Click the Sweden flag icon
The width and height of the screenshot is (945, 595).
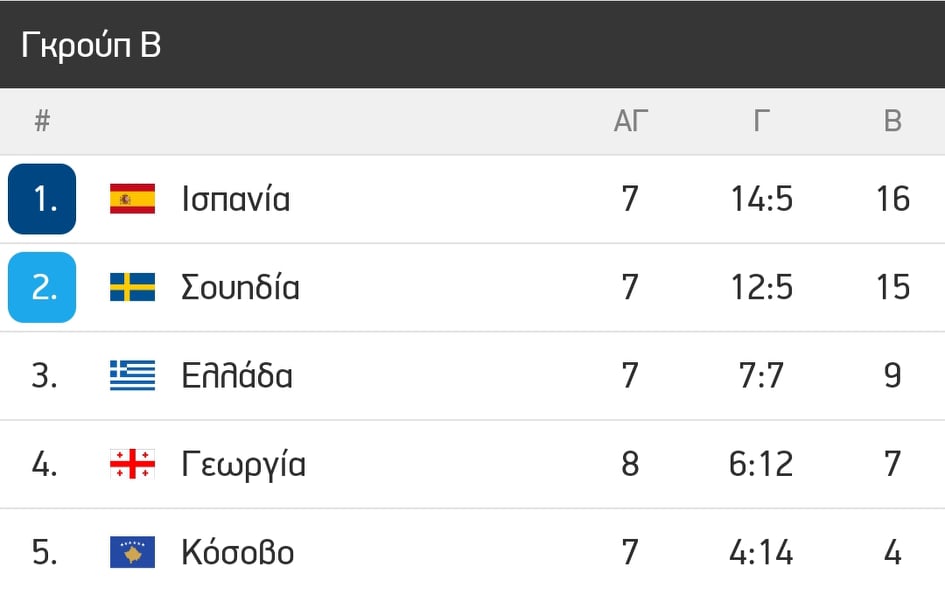pyautogui.click(x=133, y=287)
